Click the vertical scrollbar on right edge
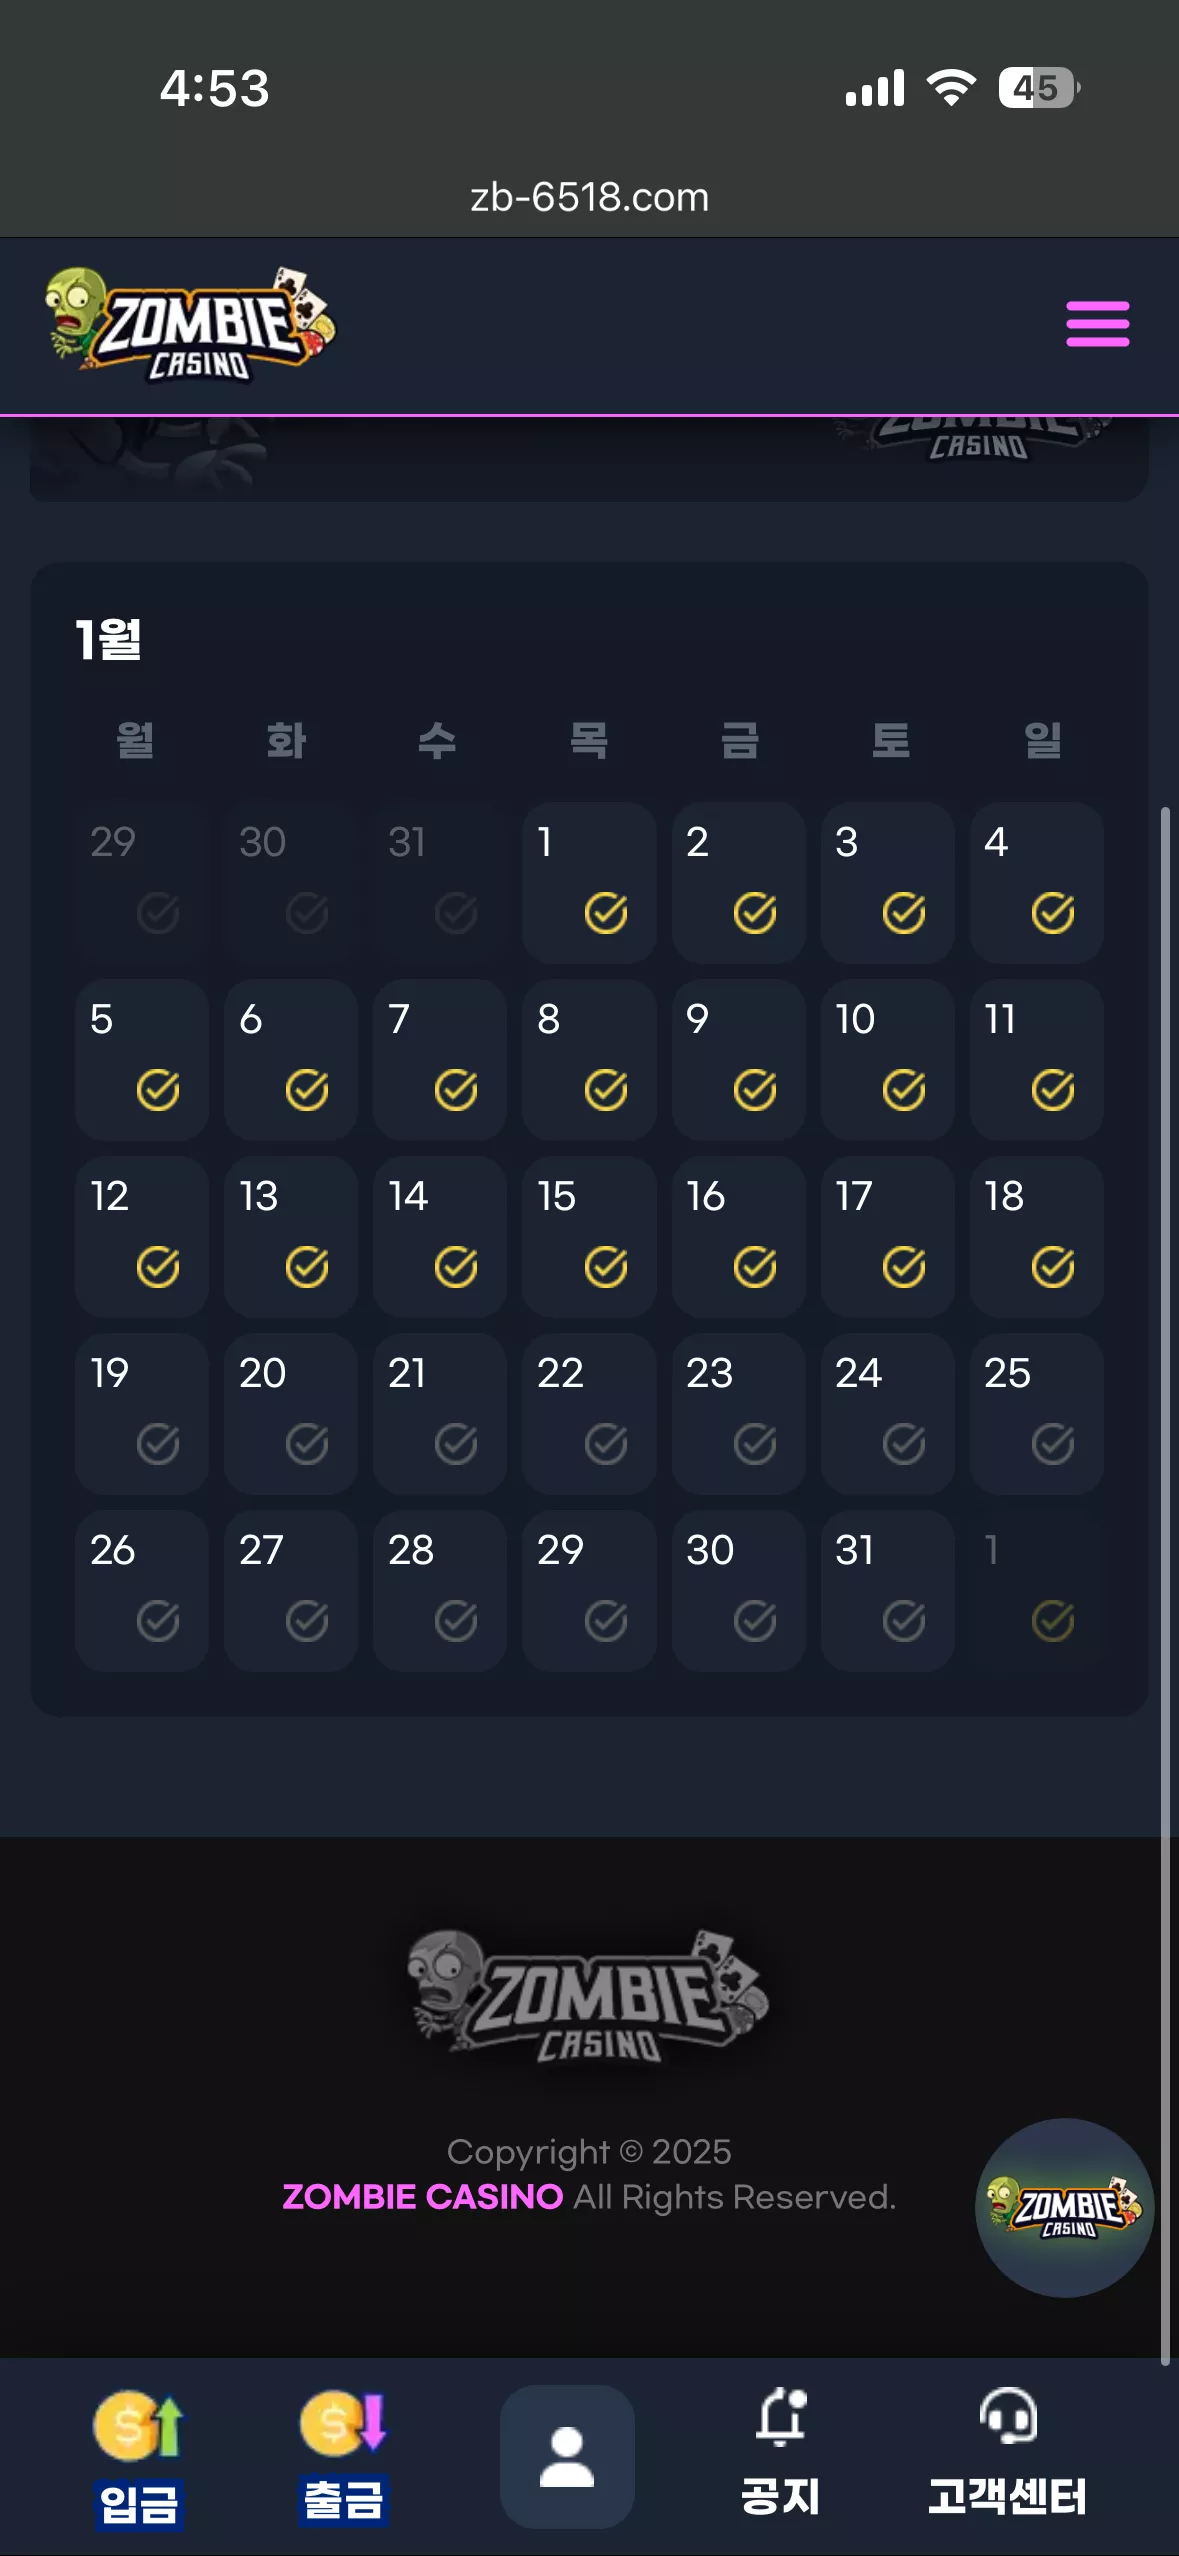The height and width of the screenshot is (2556, 1179). [1165, 1585]
